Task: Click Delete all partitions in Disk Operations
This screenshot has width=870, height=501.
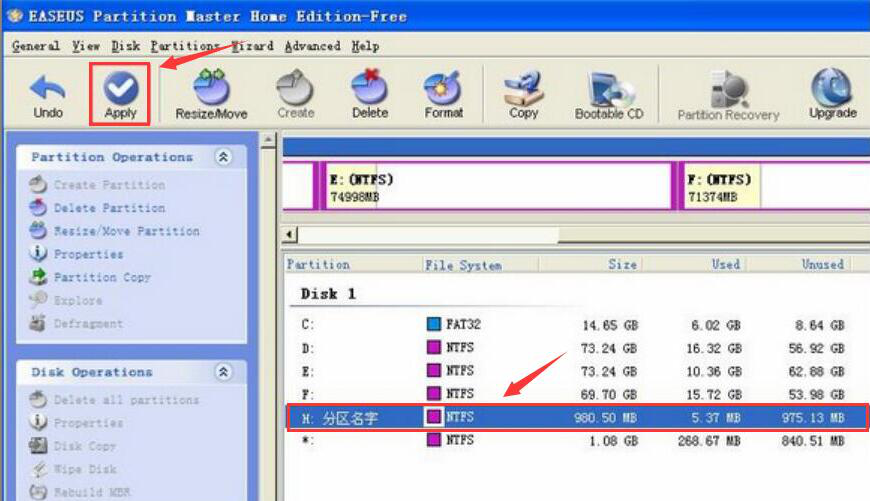Action: 114,399
